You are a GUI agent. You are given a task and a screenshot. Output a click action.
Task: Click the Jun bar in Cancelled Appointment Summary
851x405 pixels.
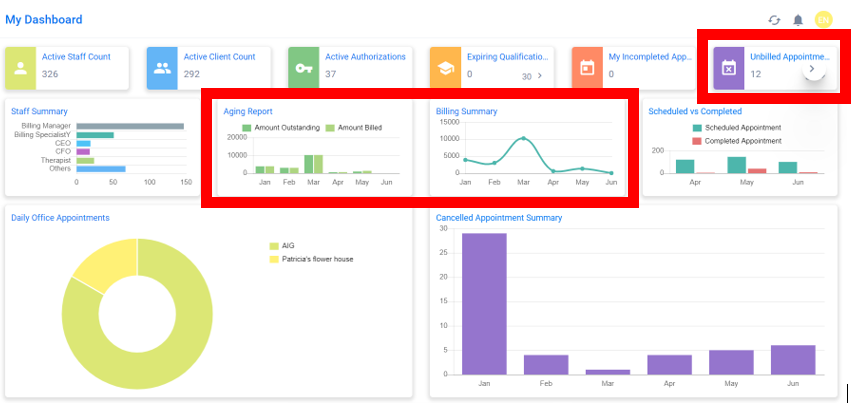click(x=793, y=360)
